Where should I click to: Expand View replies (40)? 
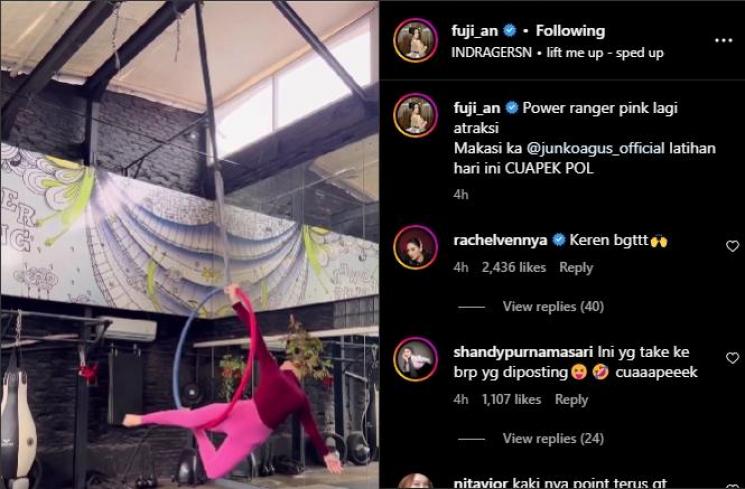point(553,307)
